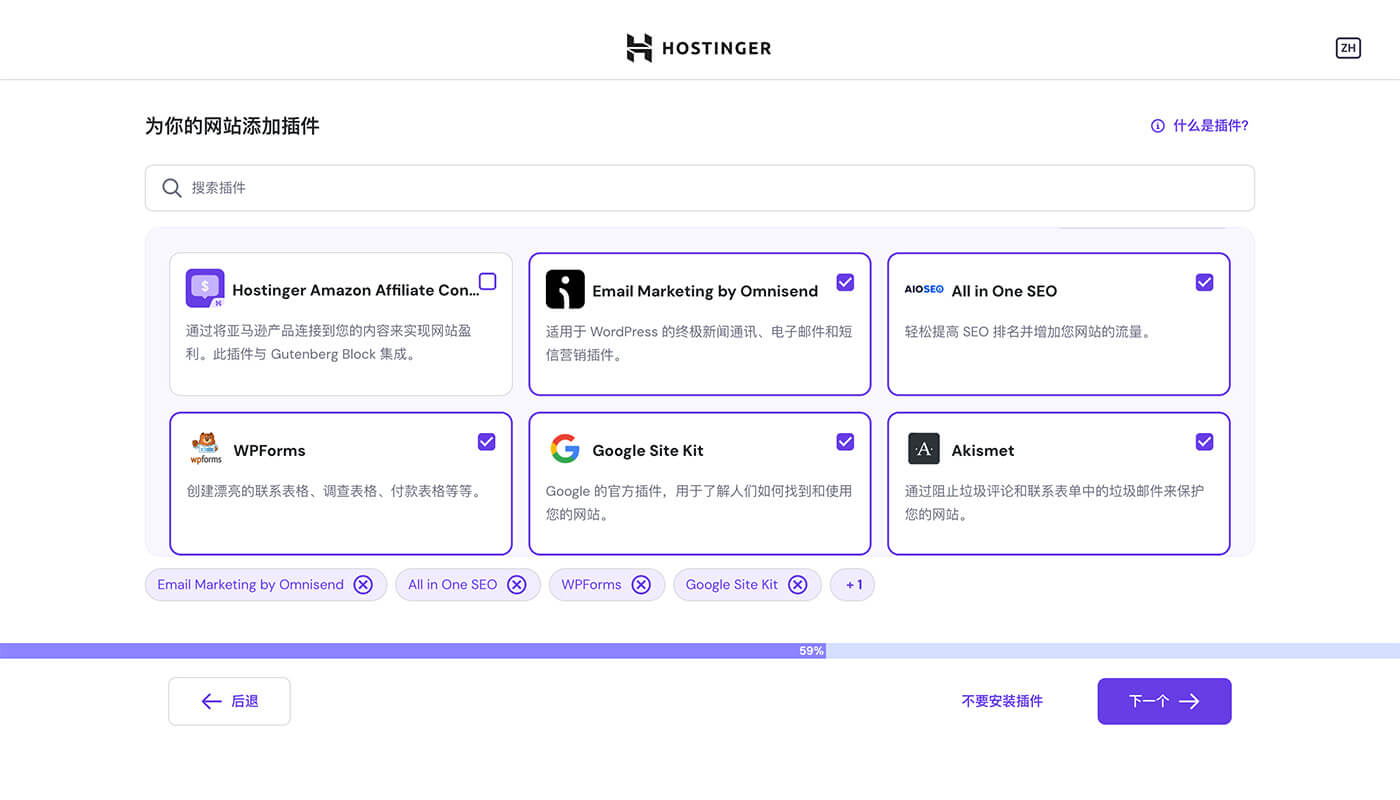Remove the Google Site Kit chip
Viewport: 1400px width, 800px height.
pos(797,585)
